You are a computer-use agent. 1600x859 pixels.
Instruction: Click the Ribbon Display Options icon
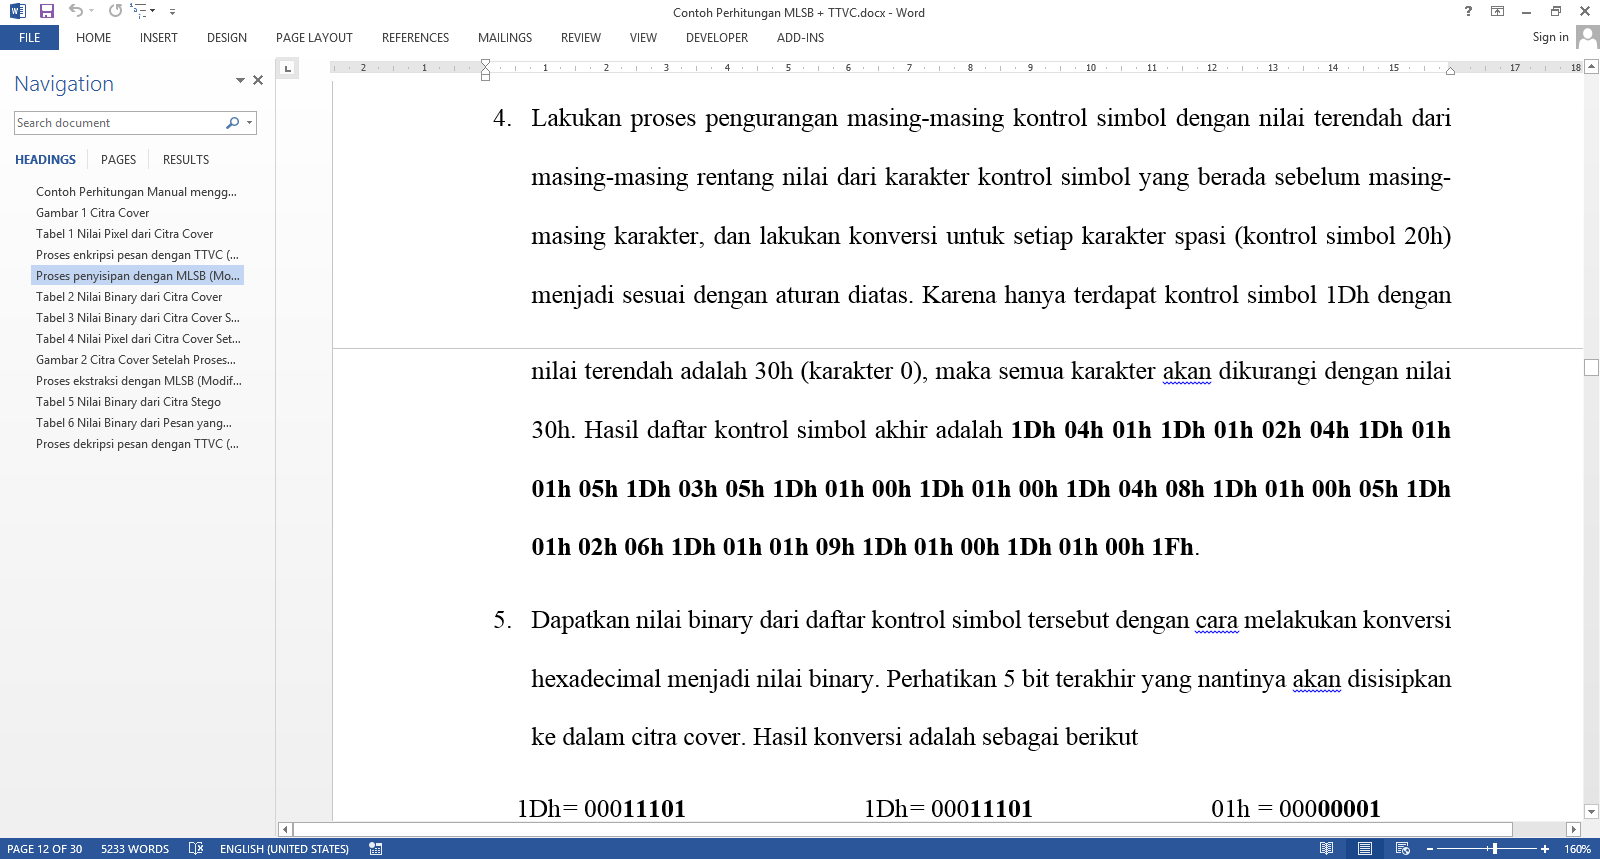click(1497, 11)
